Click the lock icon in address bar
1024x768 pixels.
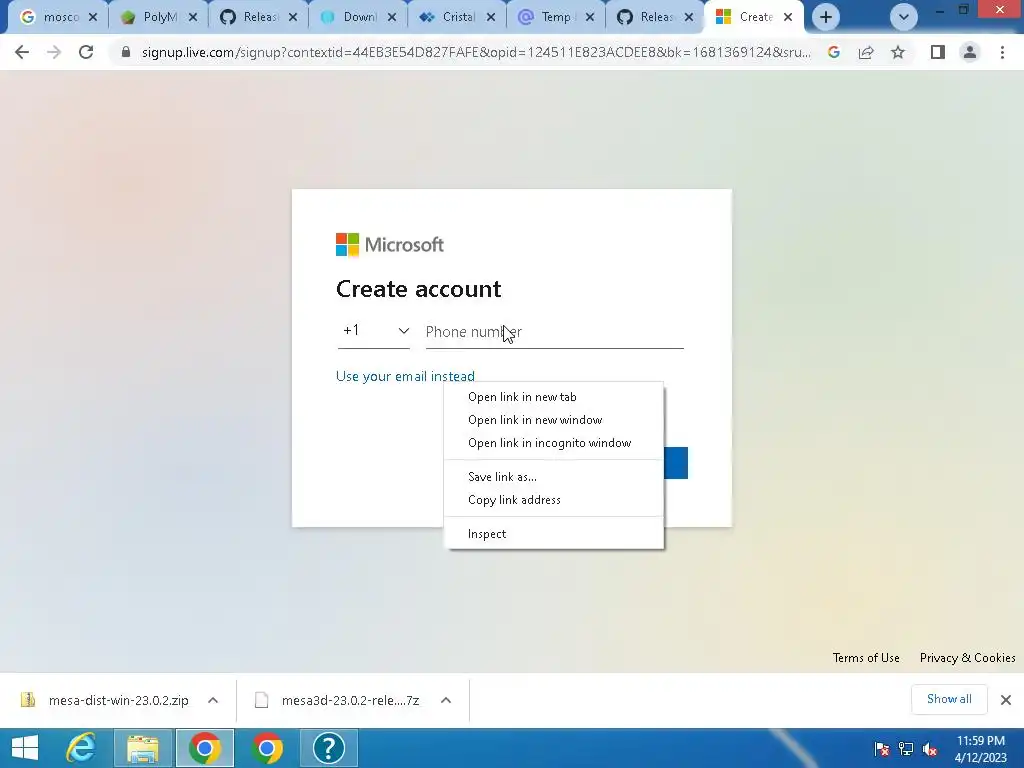[x=126, y=52]
